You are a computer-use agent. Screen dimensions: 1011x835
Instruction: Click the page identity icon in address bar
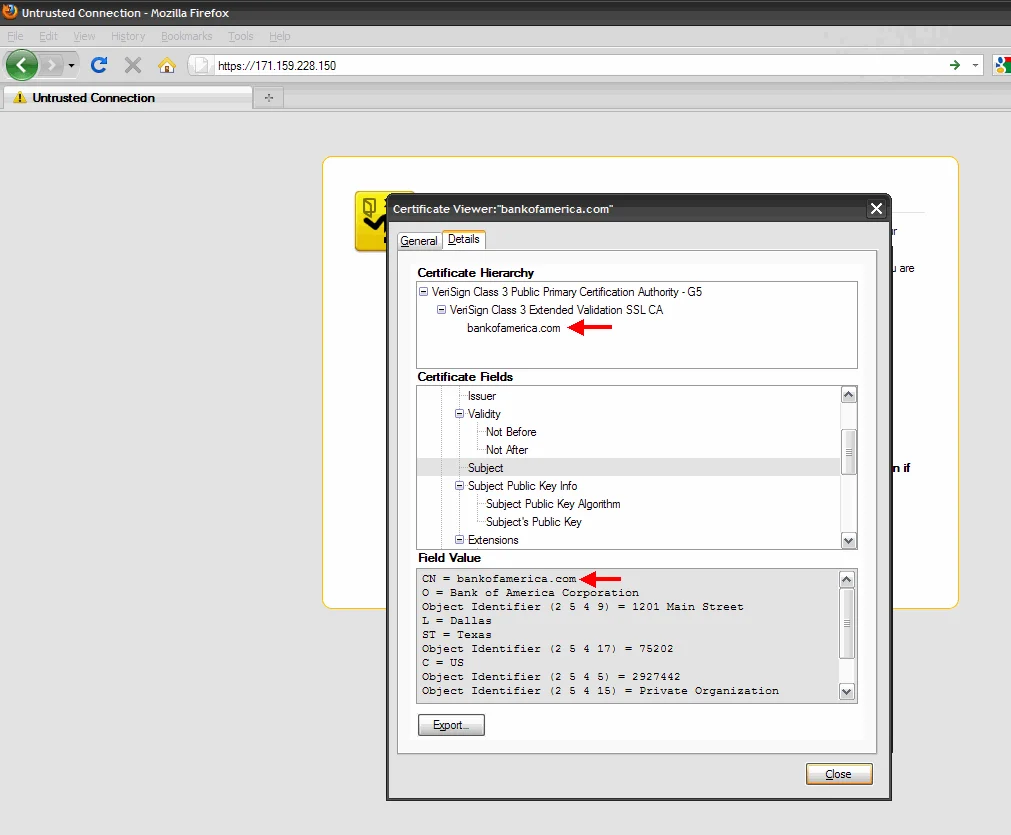point(202,65)
